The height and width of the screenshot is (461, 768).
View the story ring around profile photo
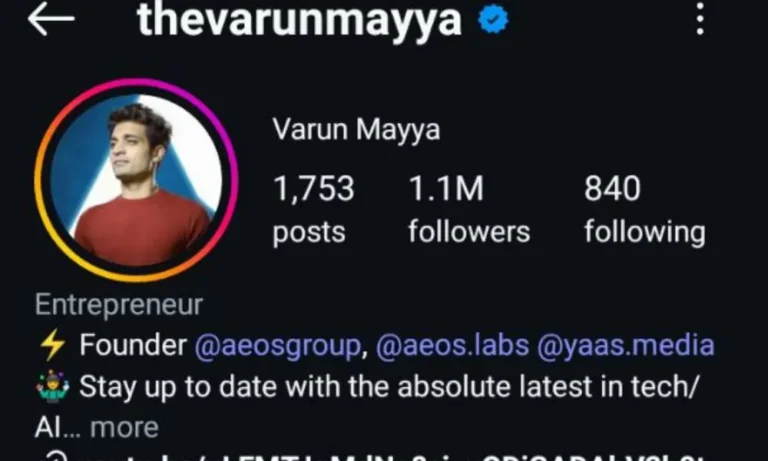pyautogui.click(x=136, y=180)
